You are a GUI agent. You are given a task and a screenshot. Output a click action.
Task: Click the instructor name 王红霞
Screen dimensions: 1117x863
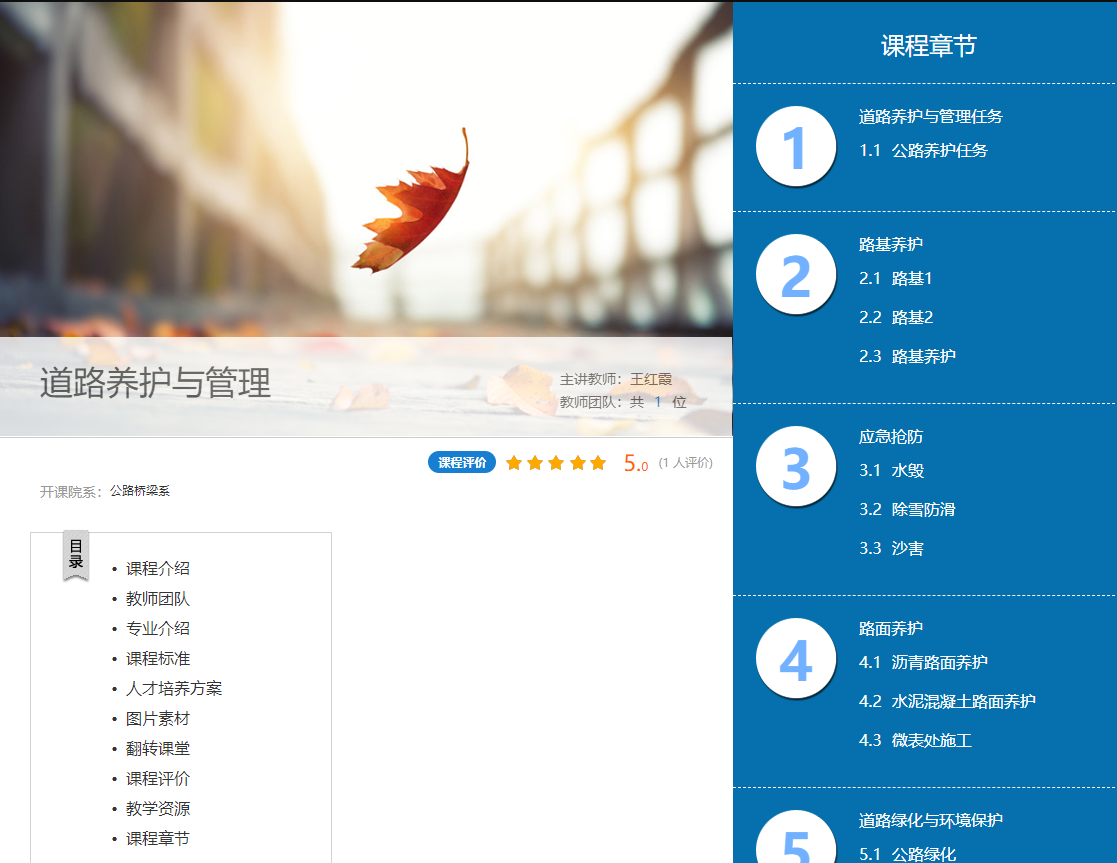click(x=651, y=380)
